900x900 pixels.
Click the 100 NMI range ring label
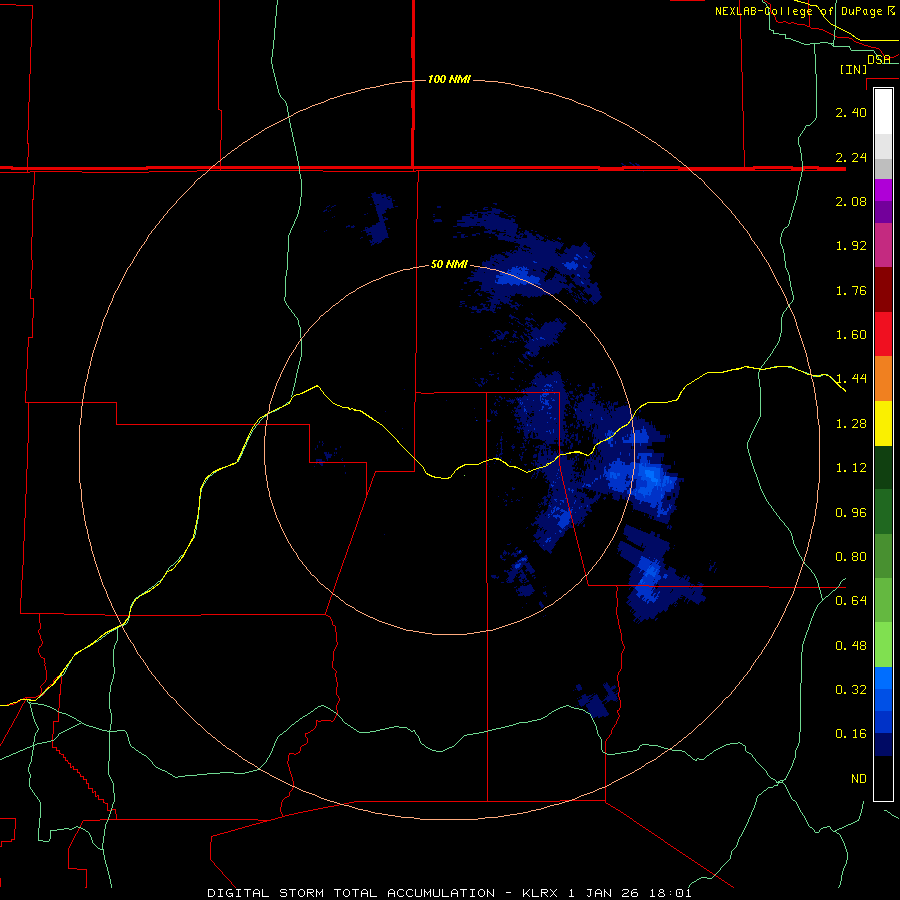tap(449, 79)
